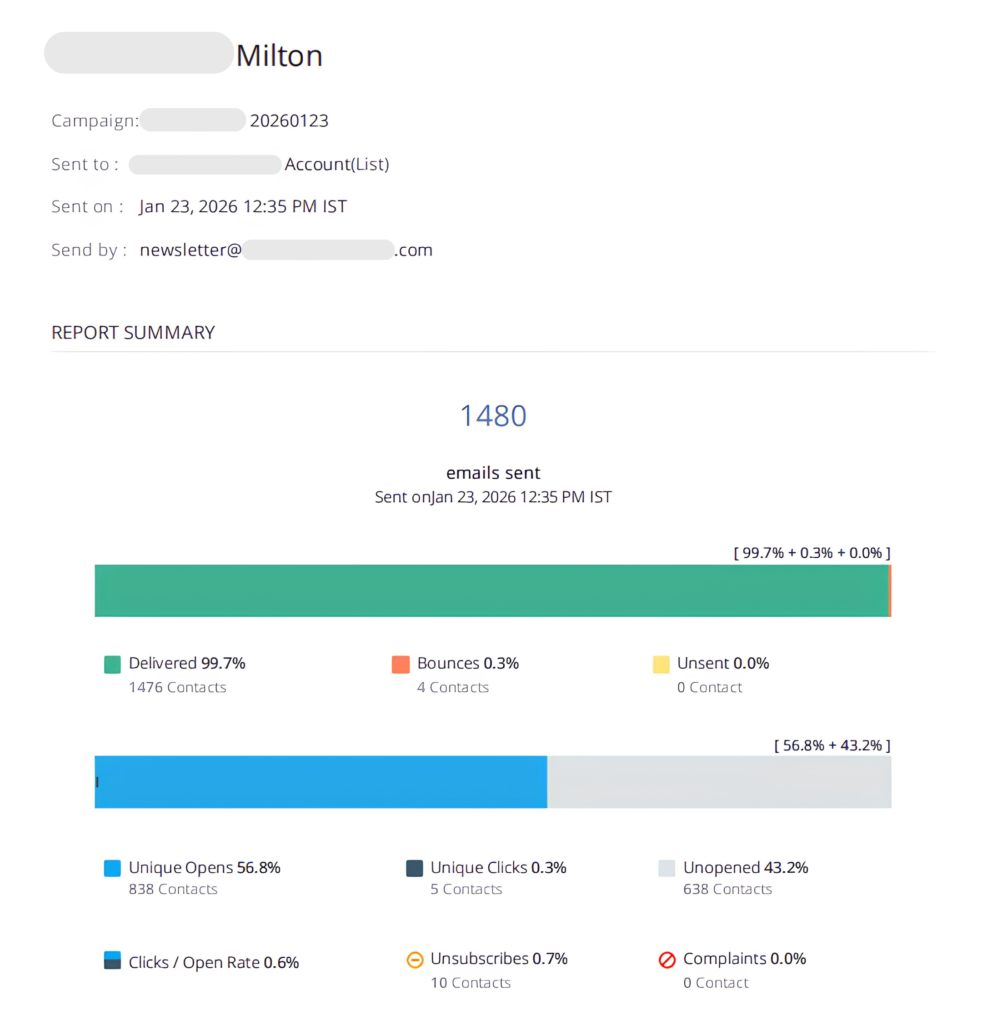Open the 10 Contacts unsubscribes list
The width and height of the screenshot is (982, 1030).
(x=470, y=983)
